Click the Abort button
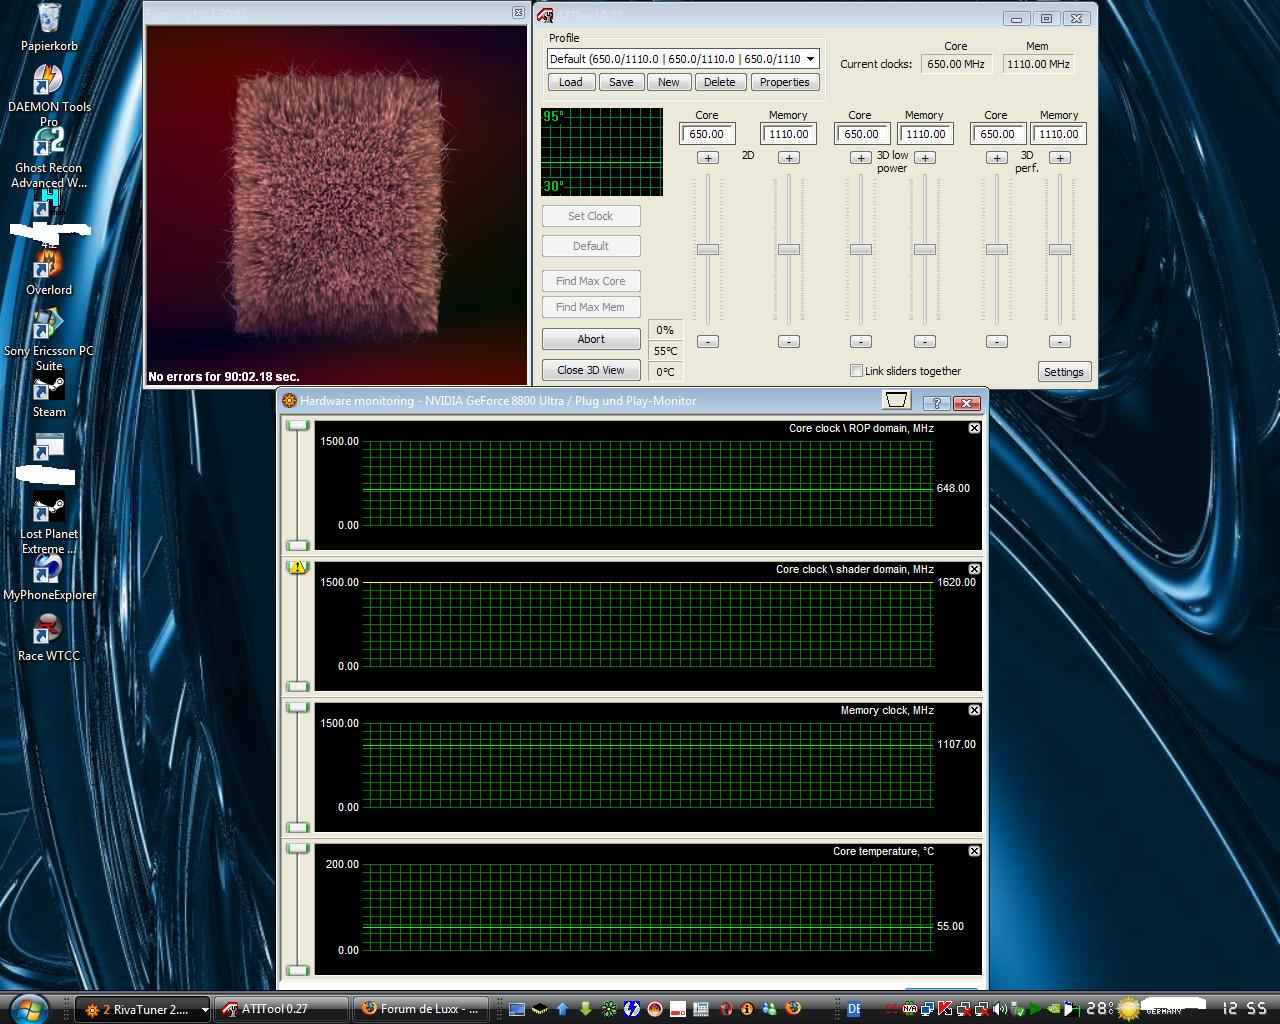Screen dimensions: 1280x1024 click(590, 339)
